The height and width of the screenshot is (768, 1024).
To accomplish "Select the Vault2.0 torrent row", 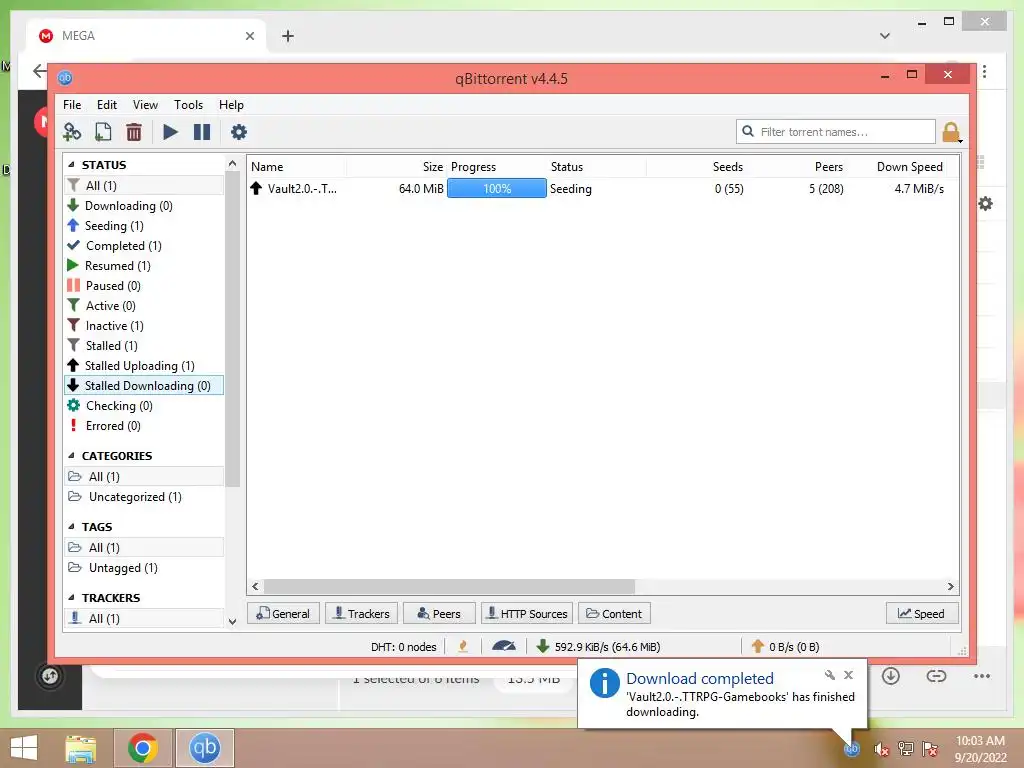I will tap(602, 189).
